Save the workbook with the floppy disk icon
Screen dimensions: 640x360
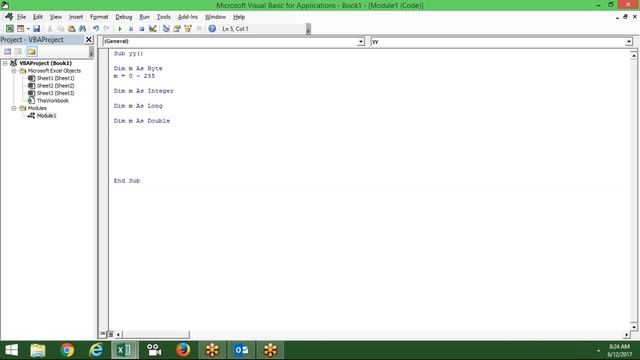pyautogui.click(x=36, y=29)
